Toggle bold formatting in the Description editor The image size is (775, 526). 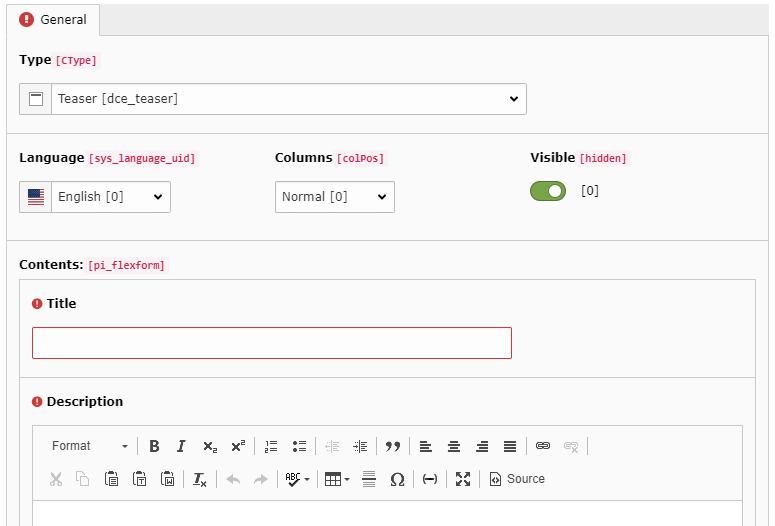[x=154, y=446]
